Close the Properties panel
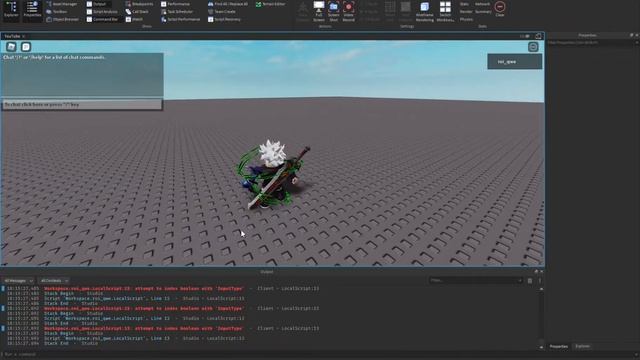Viewport: 640px width, 360px height. (x=637, y=36)
